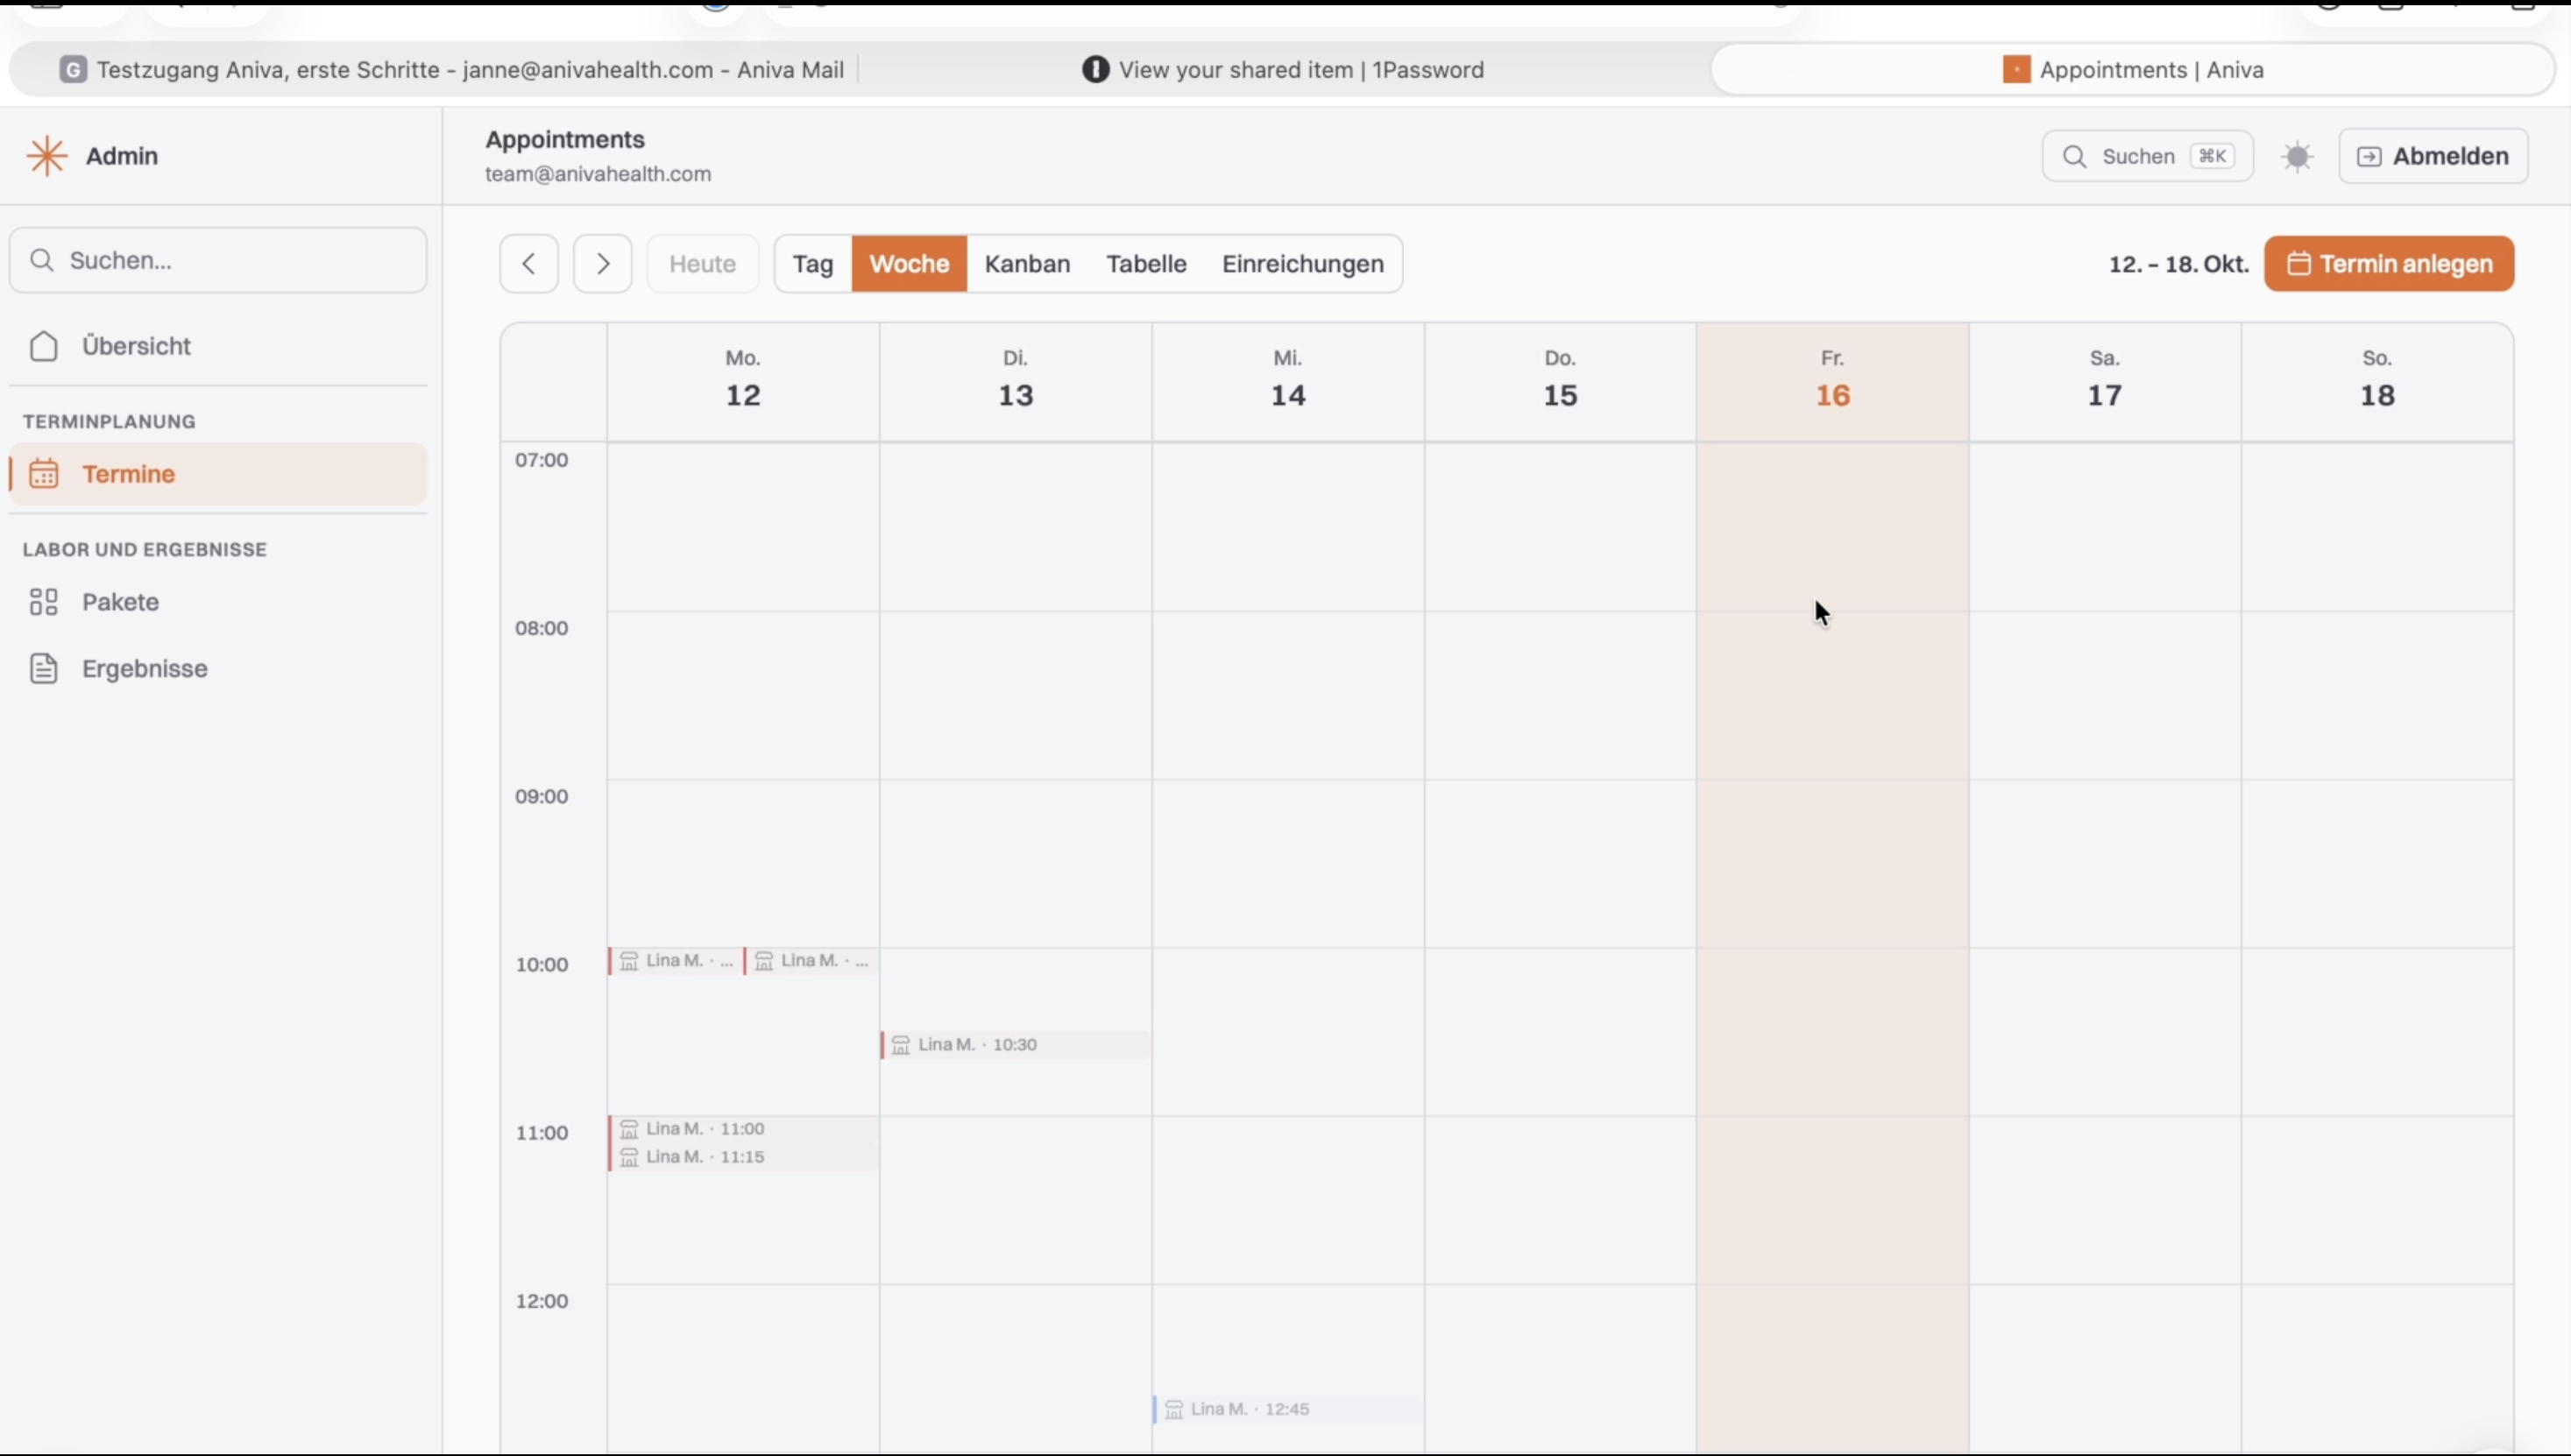The width and height of the screenshot is (2571, 1456).
Task: Select the Woche view tab
Action: tap(909, 264)
